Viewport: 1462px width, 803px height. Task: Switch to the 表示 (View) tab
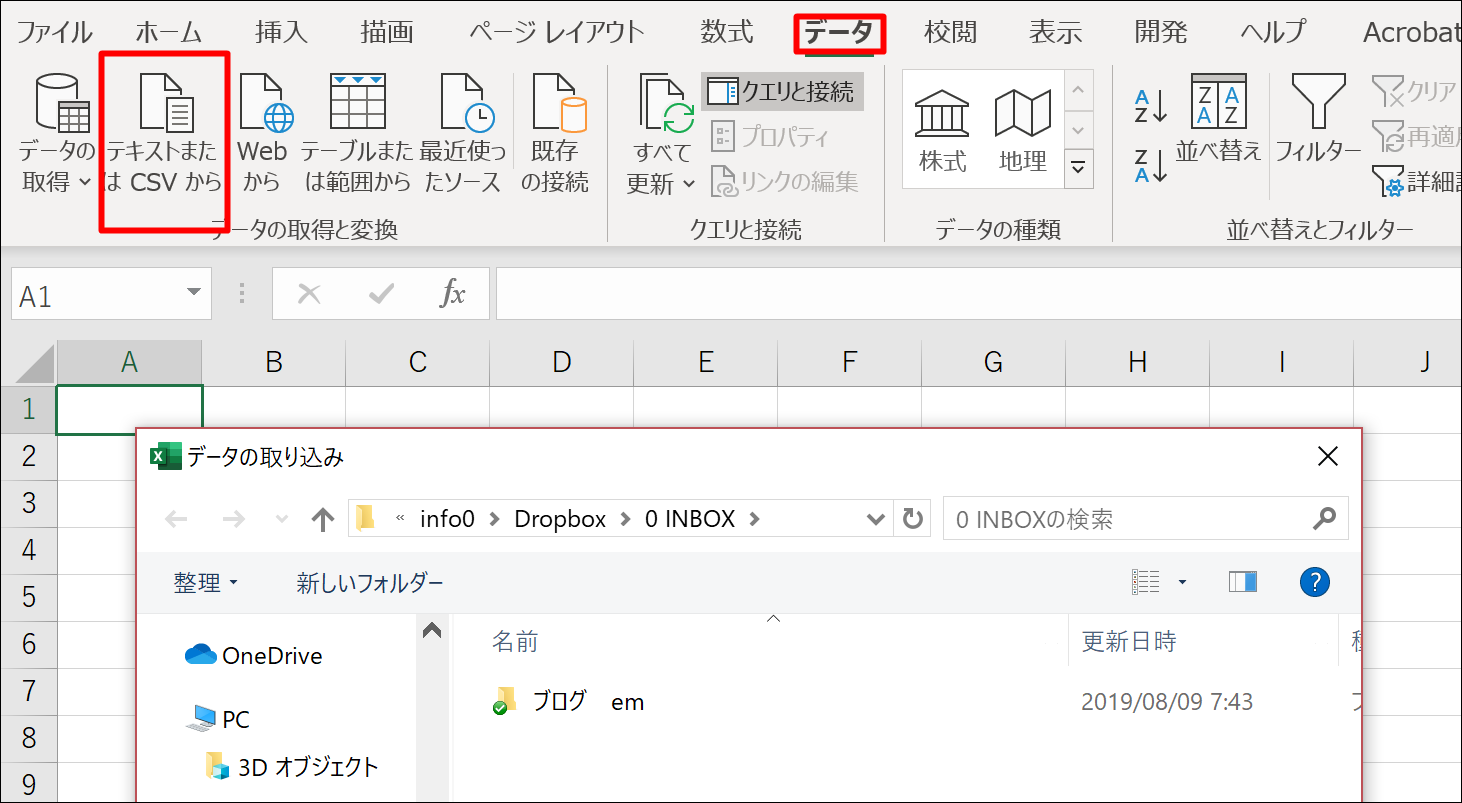tap(1056, 32)
